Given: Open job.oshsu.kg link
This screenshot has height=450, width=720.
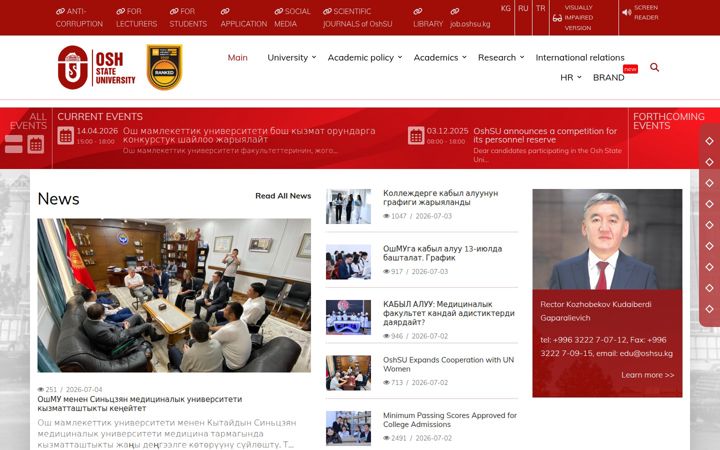Looking at the screenshot, I should point(470,17).
